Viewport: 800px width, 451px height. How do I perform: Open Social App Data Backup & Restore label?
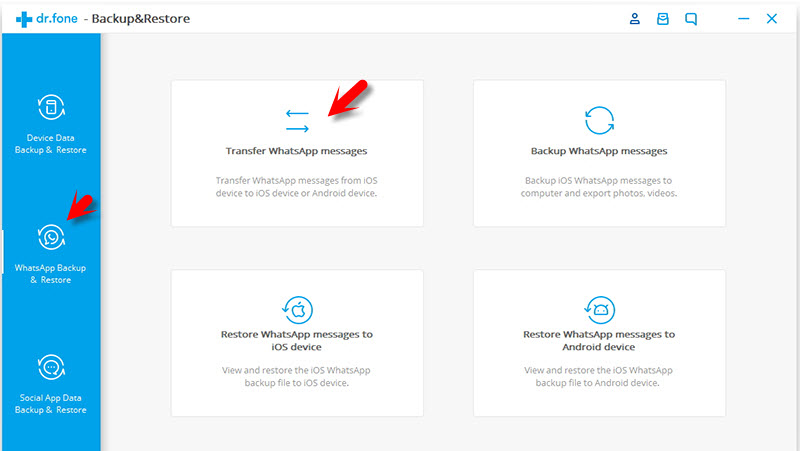pos(51,404)
